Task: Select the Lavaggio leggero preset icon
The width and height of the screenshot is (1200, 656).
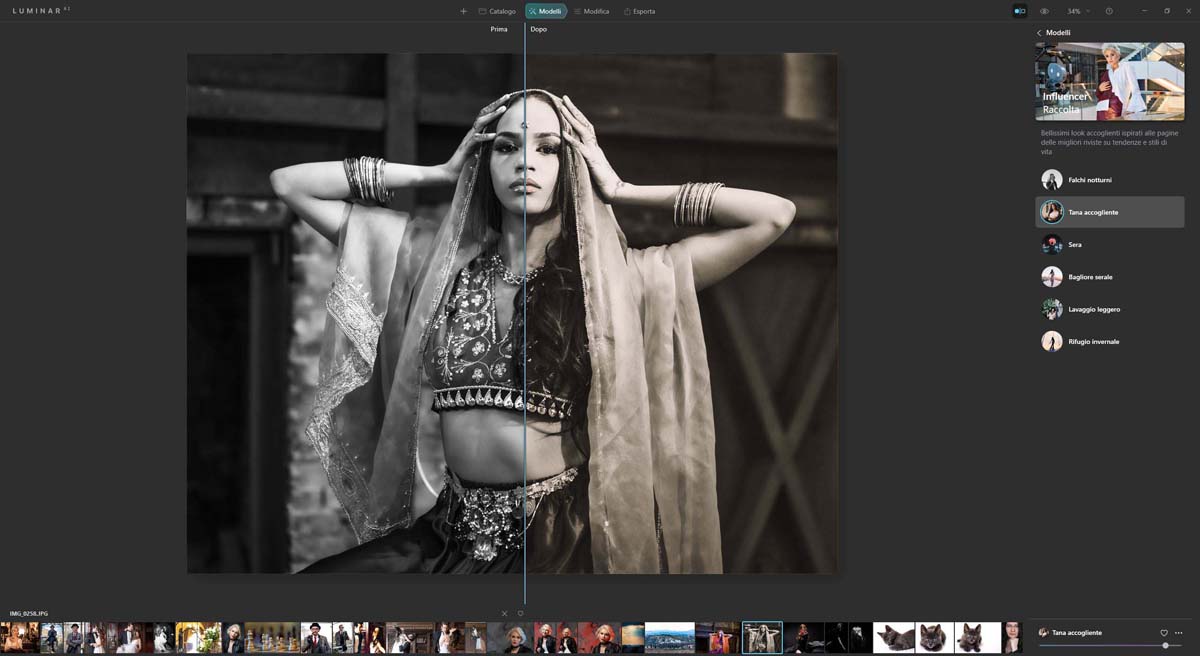Action: point(1052,309)
